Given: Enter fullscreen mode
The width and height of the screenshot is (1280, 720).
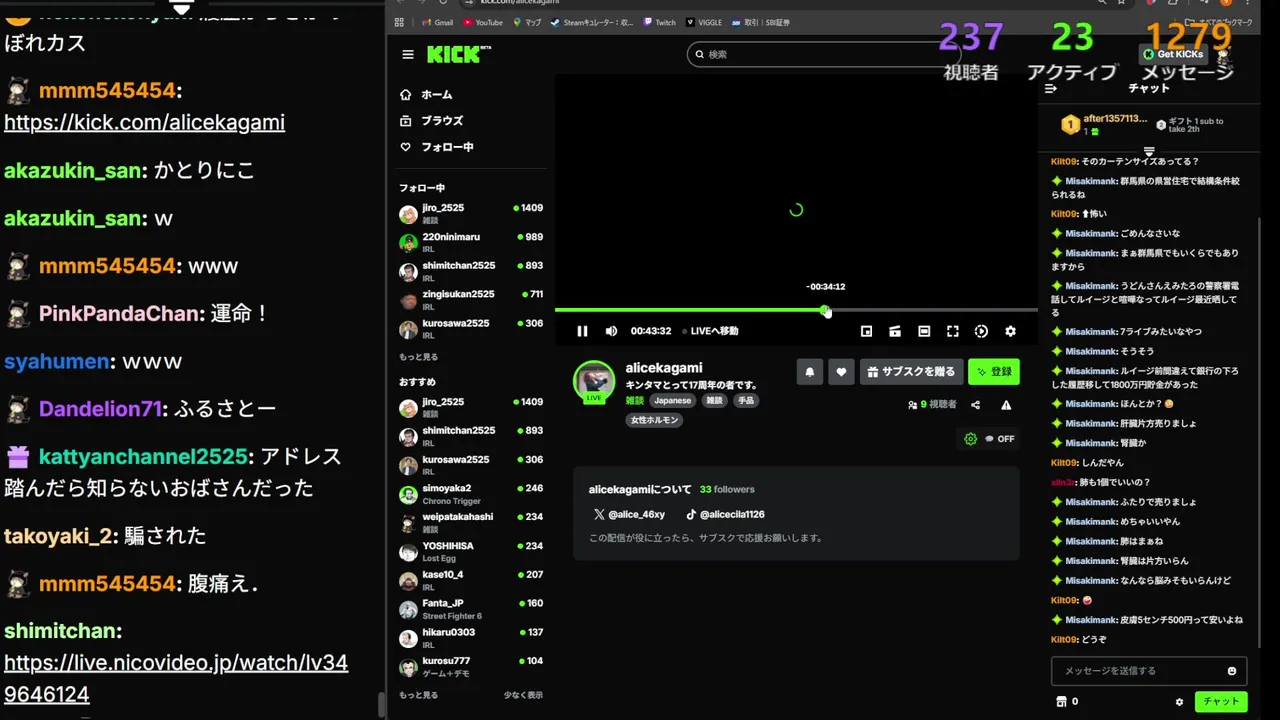Looking at the screenshot, I should 953,331.
